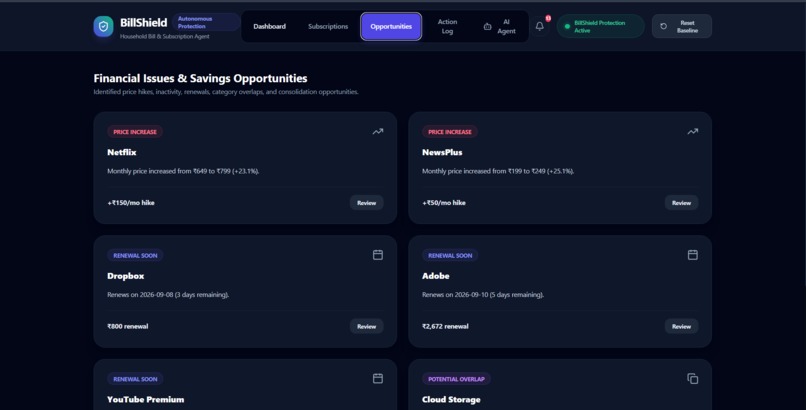This screenshot has width=806, height=410.
Task: Click the '+₹150/mo hike' amount
Action: 131,203
